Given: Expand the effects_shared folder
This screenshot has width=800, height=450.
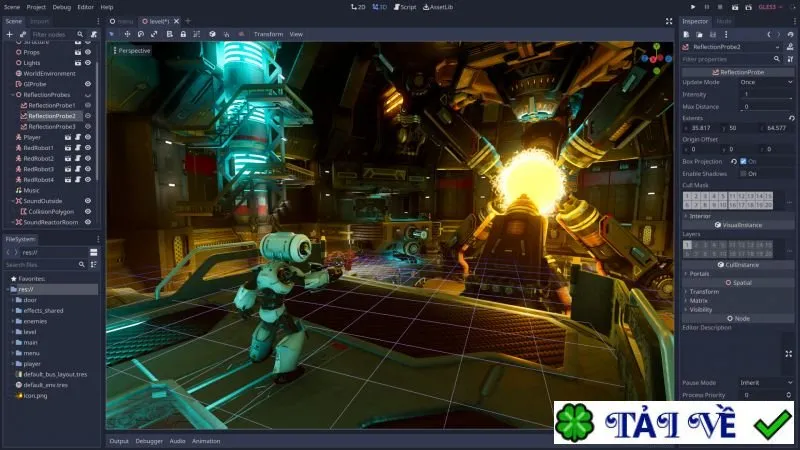Looking at the screenshot, I should click(13, 311).
